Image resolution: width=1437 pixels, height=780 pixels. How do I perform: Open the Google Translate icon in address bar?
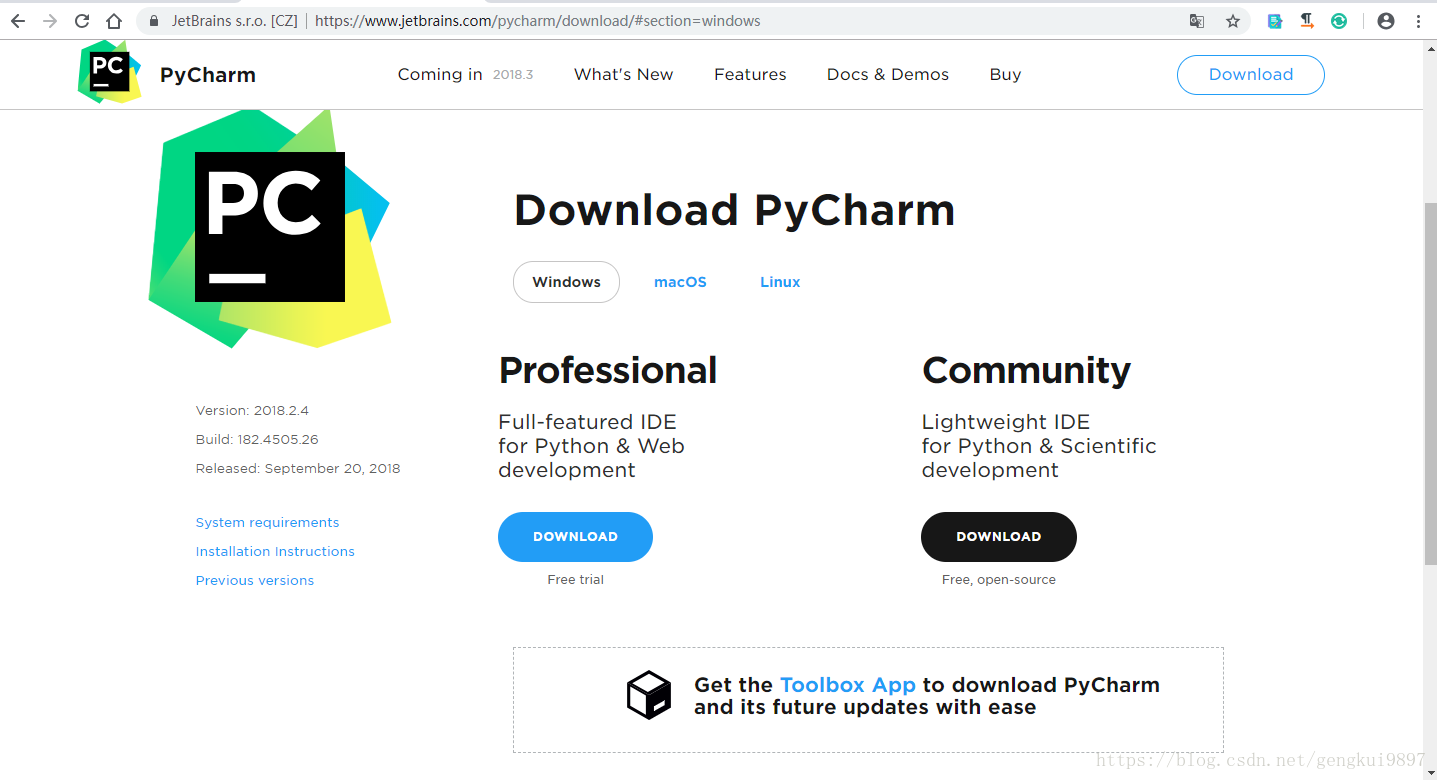tap(1196, 20)
